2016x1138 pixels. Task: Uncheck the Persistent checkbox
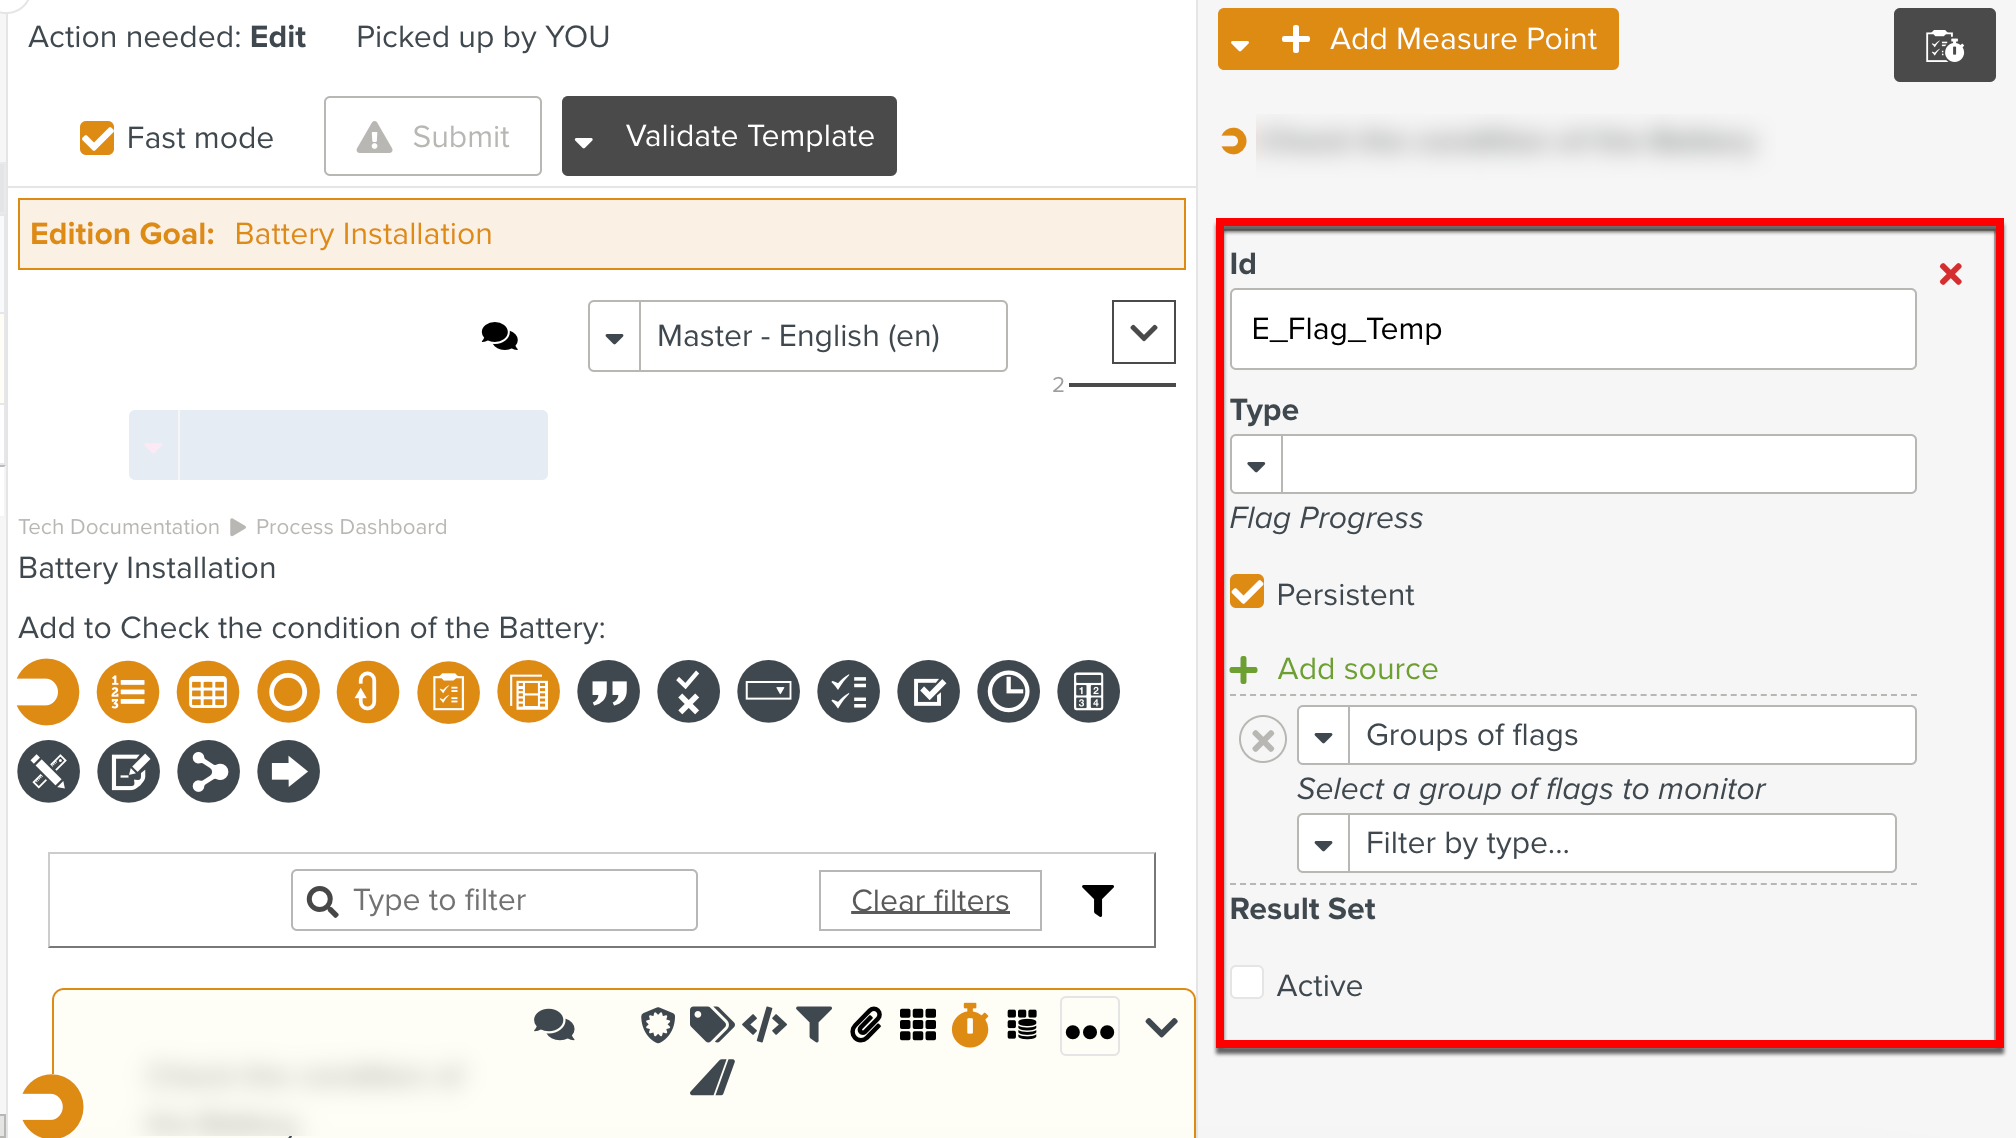[x=1247, y=593]
